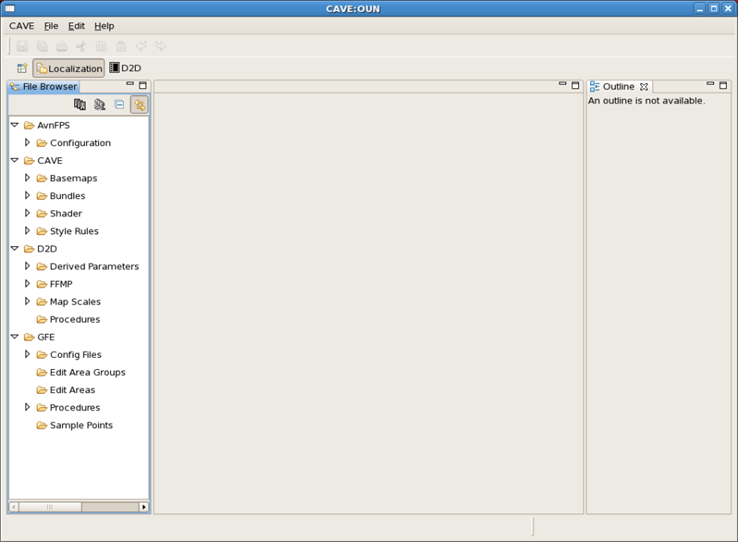738x542 pixels.
Task: Select the Shader tree item
Action: pos(66,214)
